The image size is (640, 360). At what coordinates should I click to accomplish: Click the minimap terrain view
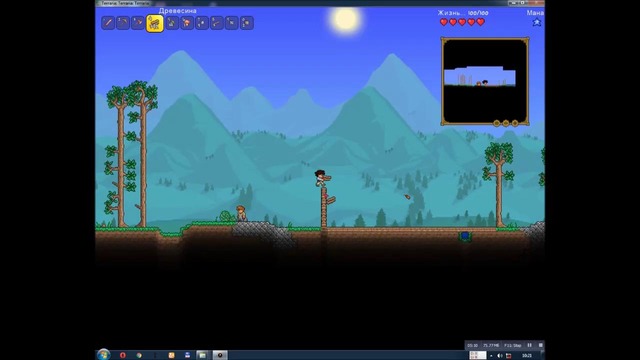tap(484, 81)
